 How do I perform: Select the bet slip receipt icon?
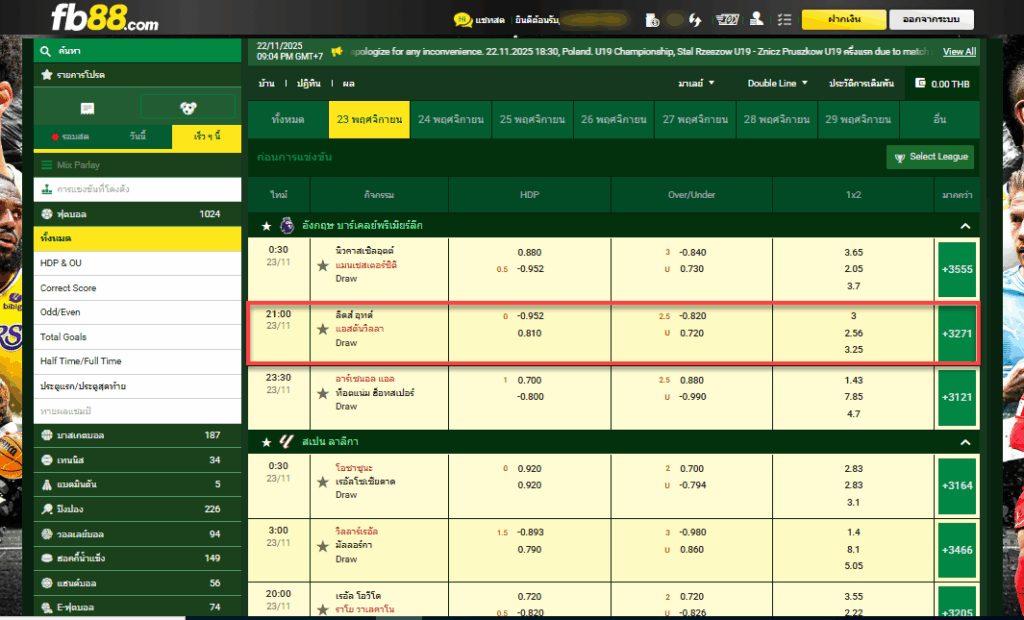[x=87, y=108]
